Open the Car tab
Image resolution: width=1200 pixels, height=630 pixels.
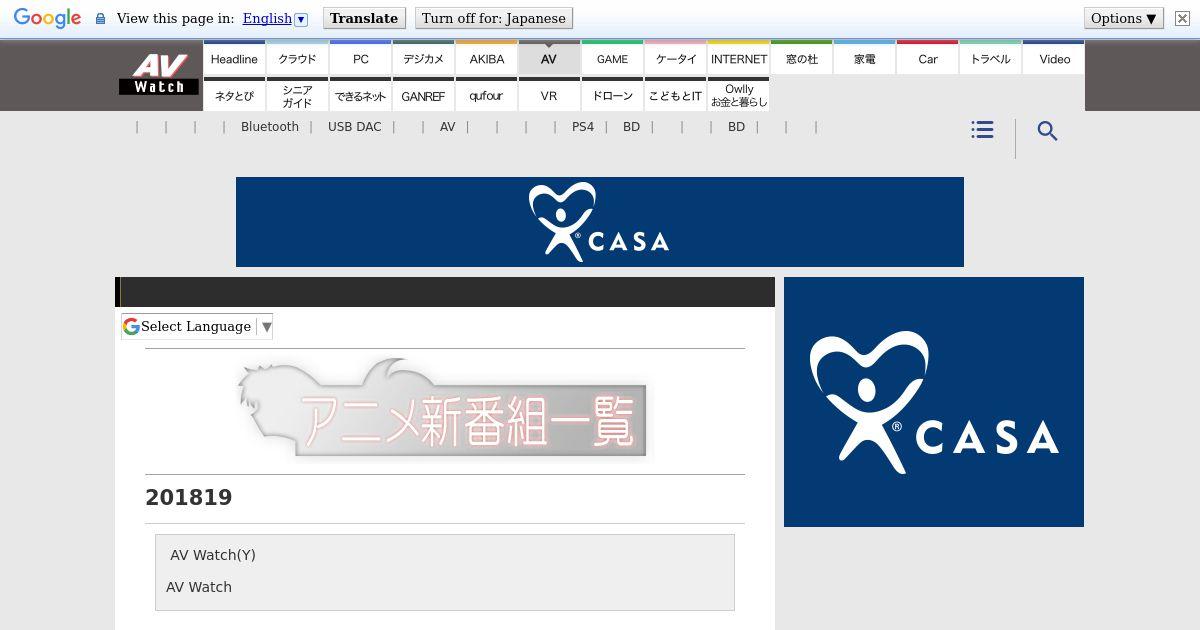point(927,58)
